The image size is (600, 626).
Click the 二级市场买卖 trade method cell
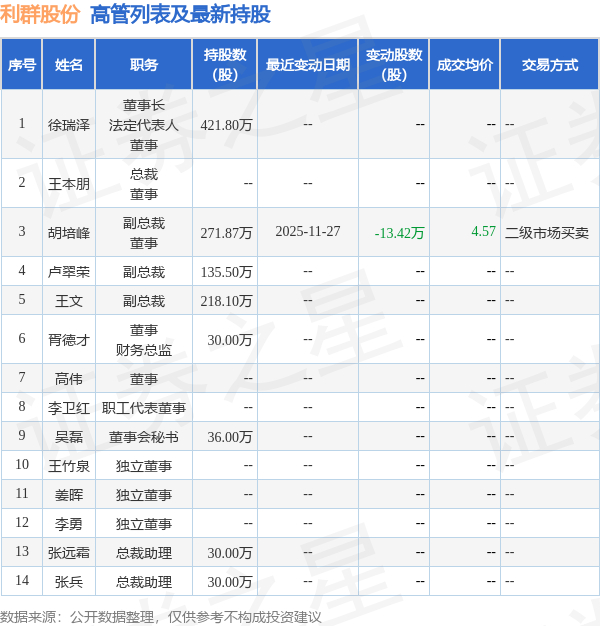pos(547,233)
